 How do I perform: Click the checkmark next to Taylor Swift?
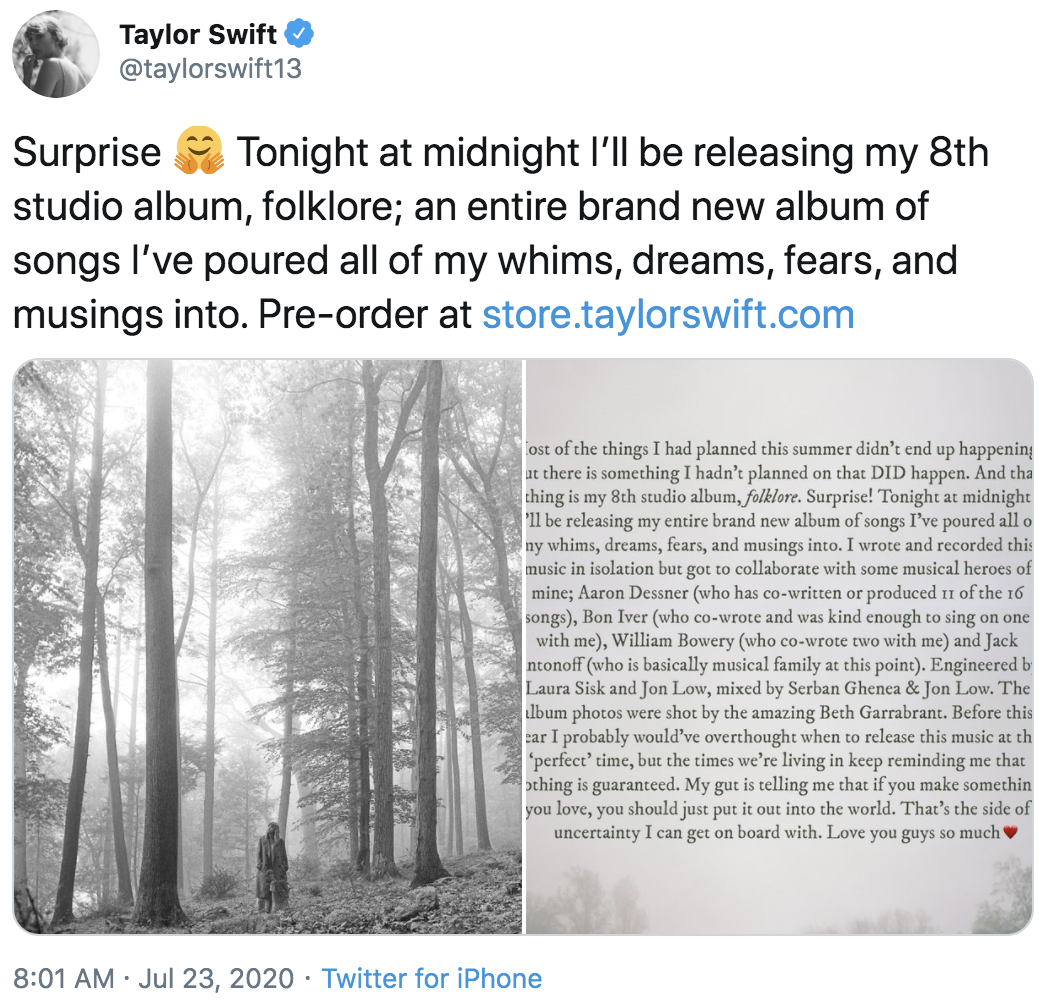tap(298, 33)
